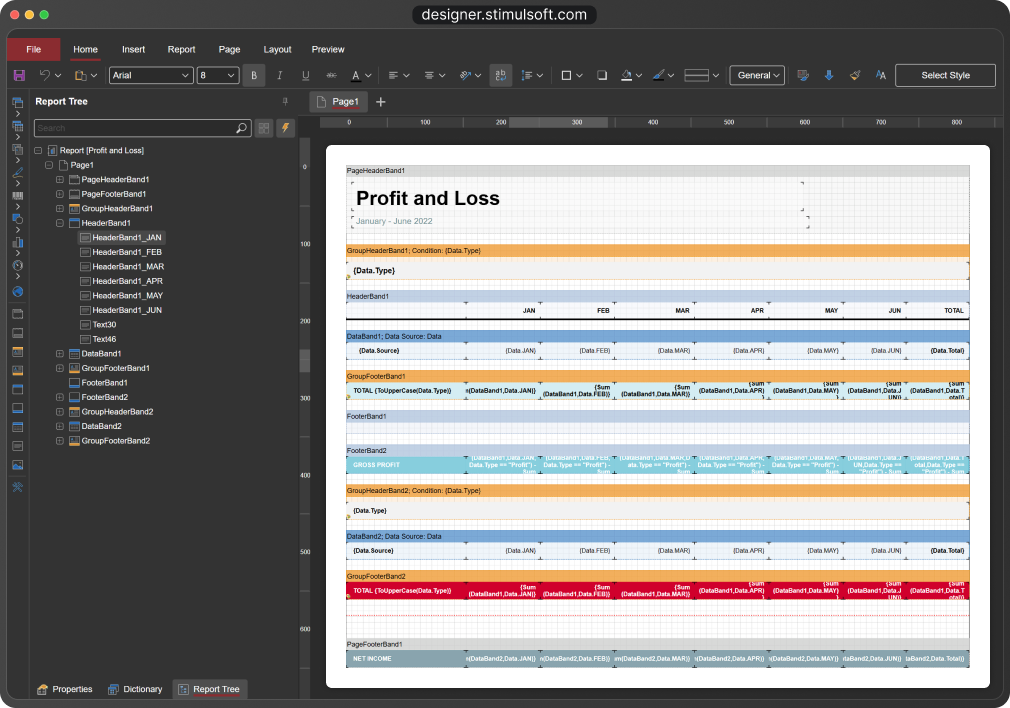The height and width of the screenshot is (708, 1010).
Task: Switch to the Dictionary panel tab
Action: [135, 689]
